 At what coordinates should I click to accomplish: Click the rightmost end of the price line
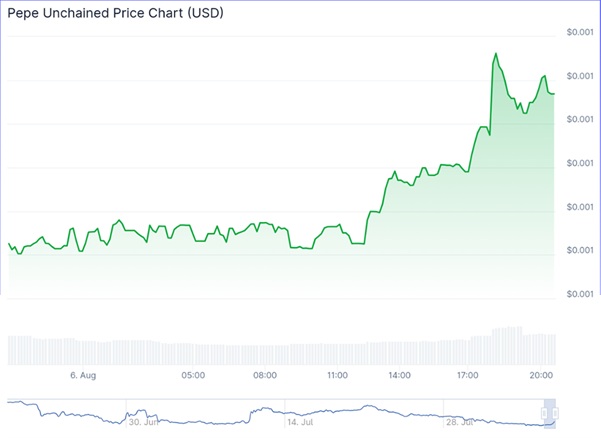[x=554, y=94]
